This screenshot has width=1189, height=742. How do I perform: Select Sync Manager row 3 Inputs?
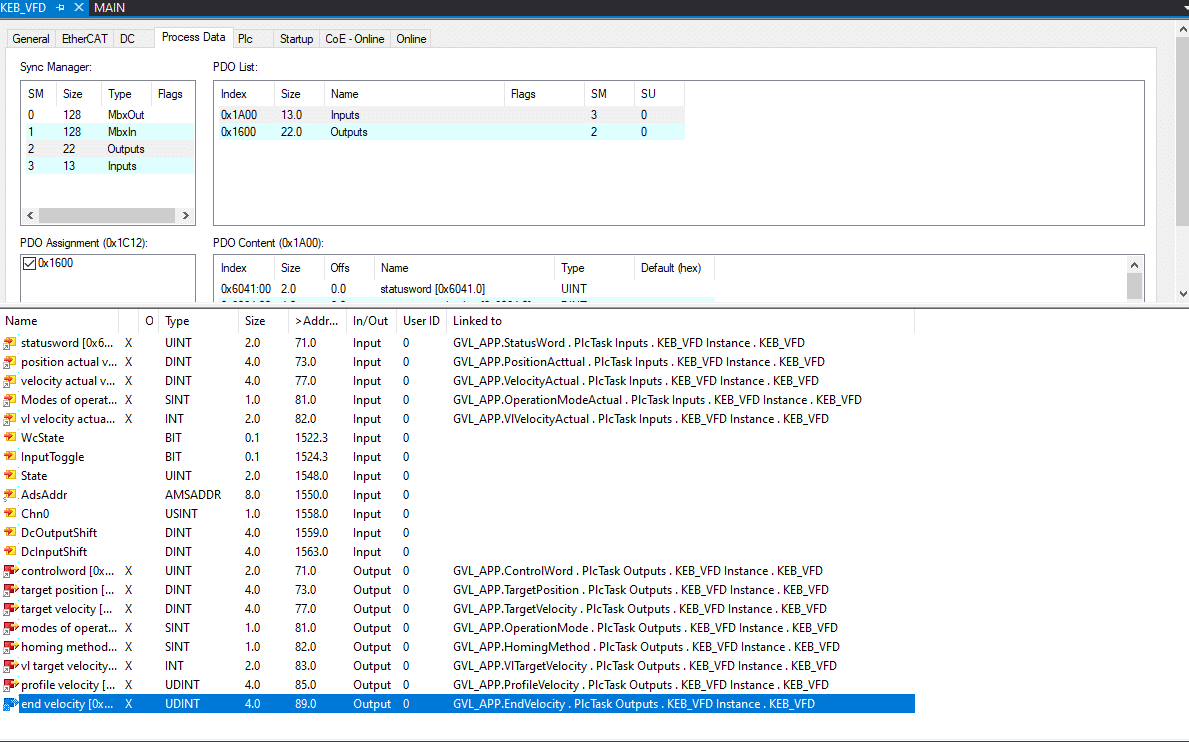pos(108,166)
